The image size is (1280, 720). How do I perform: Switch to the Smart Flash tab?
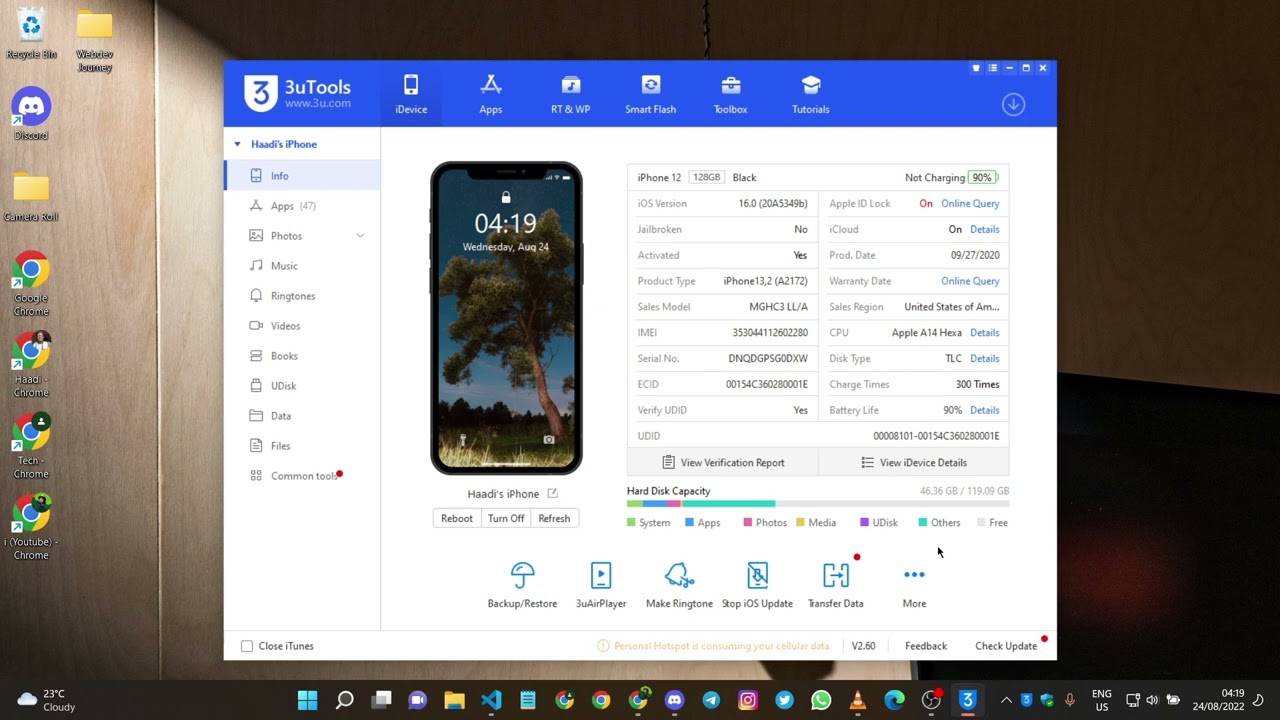[651, 94]
